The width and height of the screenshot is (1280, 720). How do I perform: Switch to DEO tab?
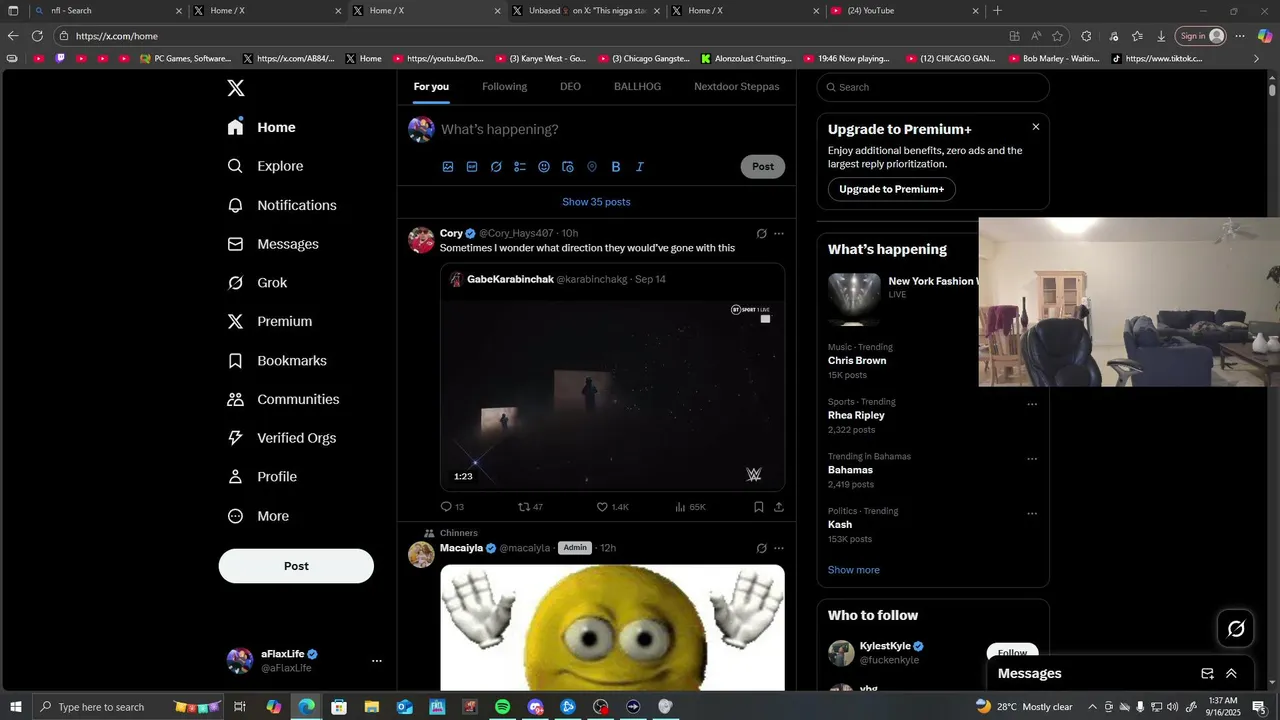coord(570,87)
